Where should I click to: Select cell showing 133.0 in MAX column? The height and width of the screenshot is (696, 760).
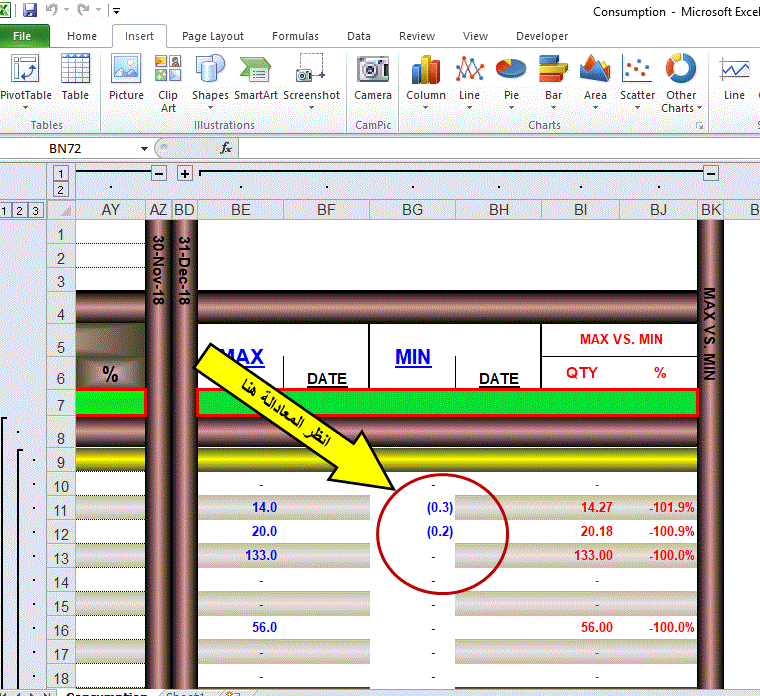click(240, 555)
